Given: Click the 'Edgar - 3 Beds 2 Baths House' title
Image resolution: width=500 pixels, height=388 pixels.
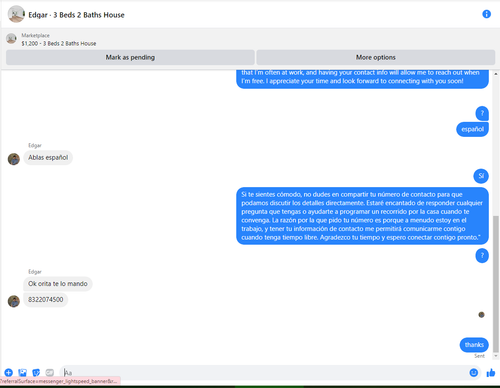Looking at the screenshot, I should [x=76, y=15].
